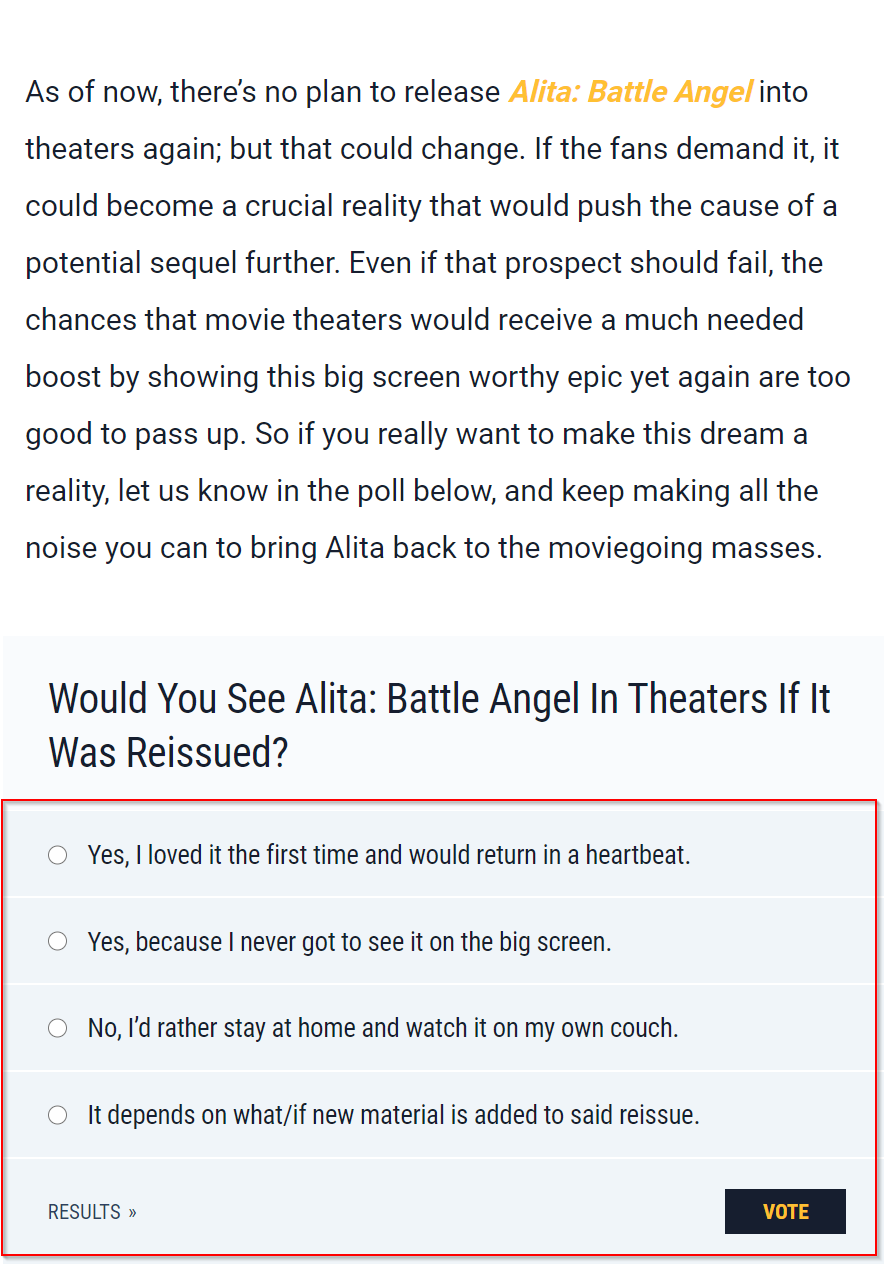Click the poll heading "Would You See Alita"

[439, 699]
